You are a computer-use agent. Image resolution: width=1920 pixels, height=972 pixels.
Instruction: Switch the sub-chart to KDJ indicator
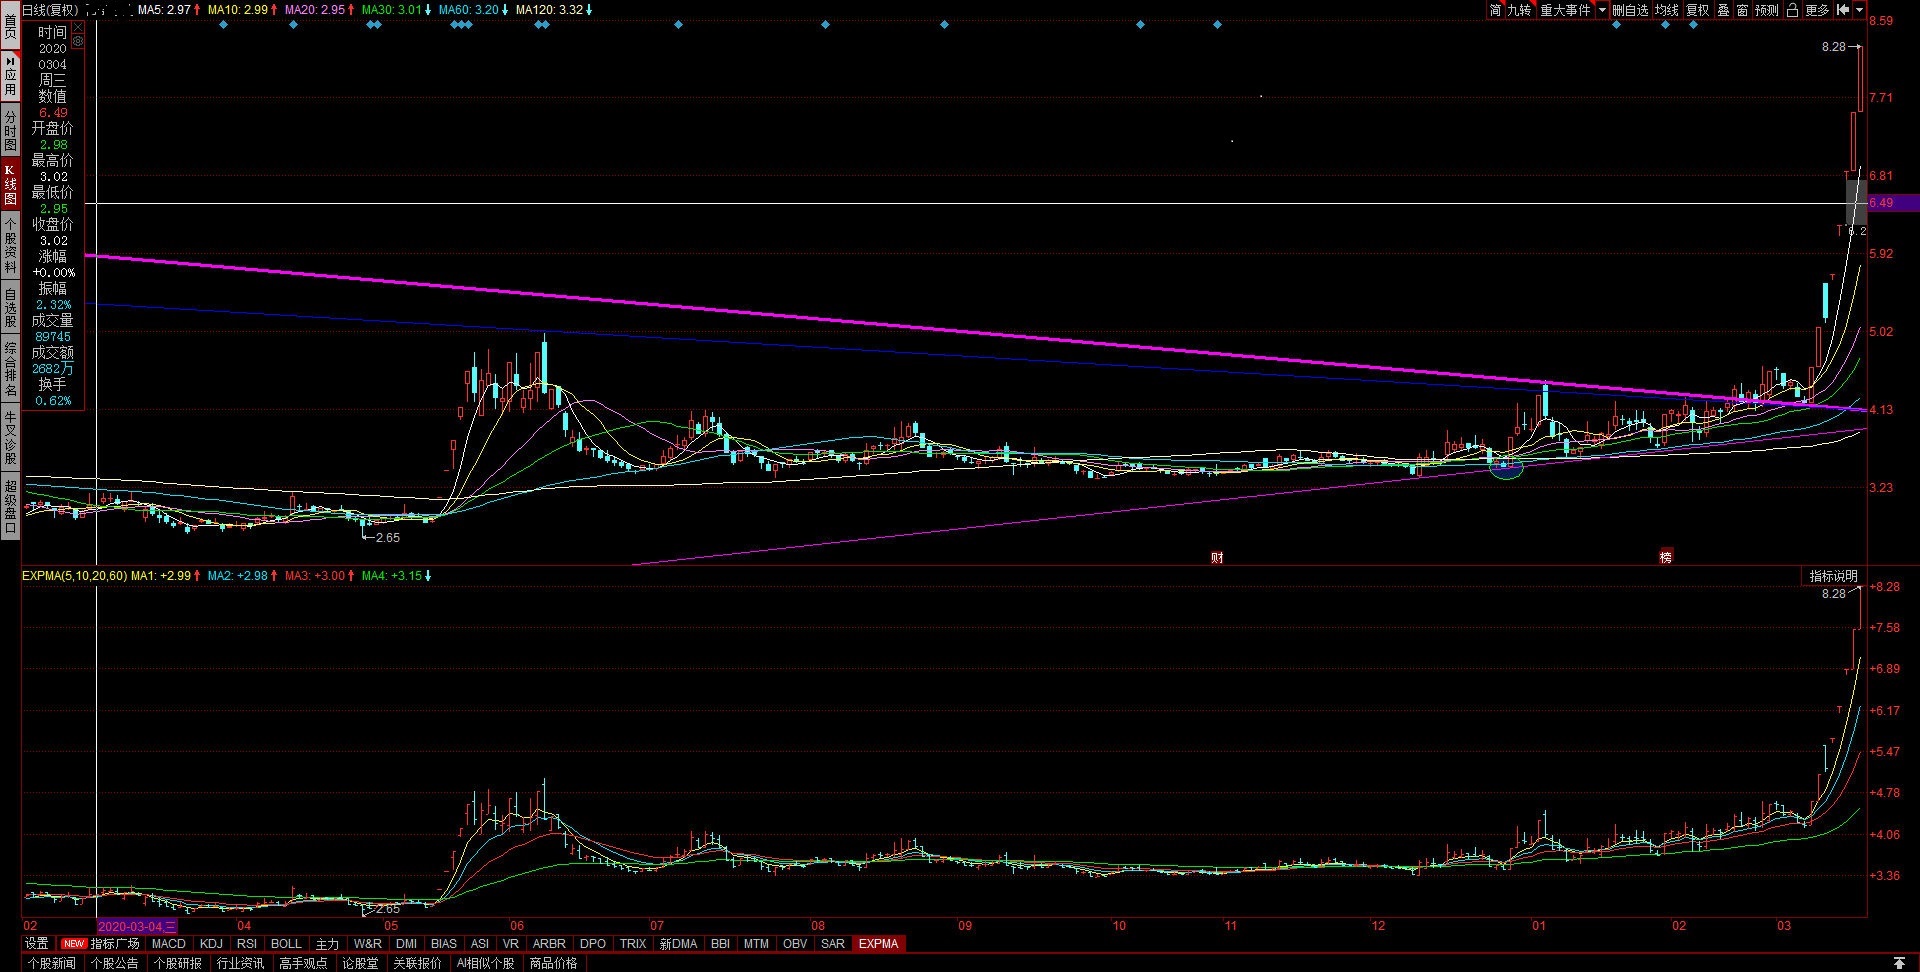click(x=211, y=943)
